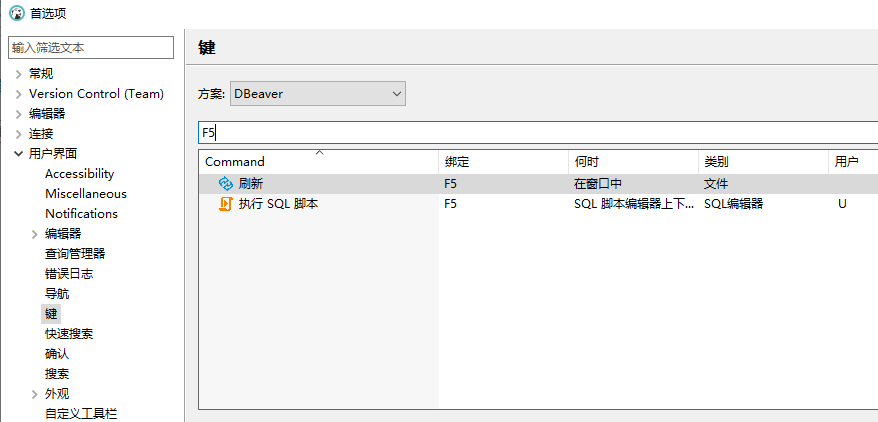
Task: Expand the Version Control (Team) node
Action: click(x=18, y=94)
